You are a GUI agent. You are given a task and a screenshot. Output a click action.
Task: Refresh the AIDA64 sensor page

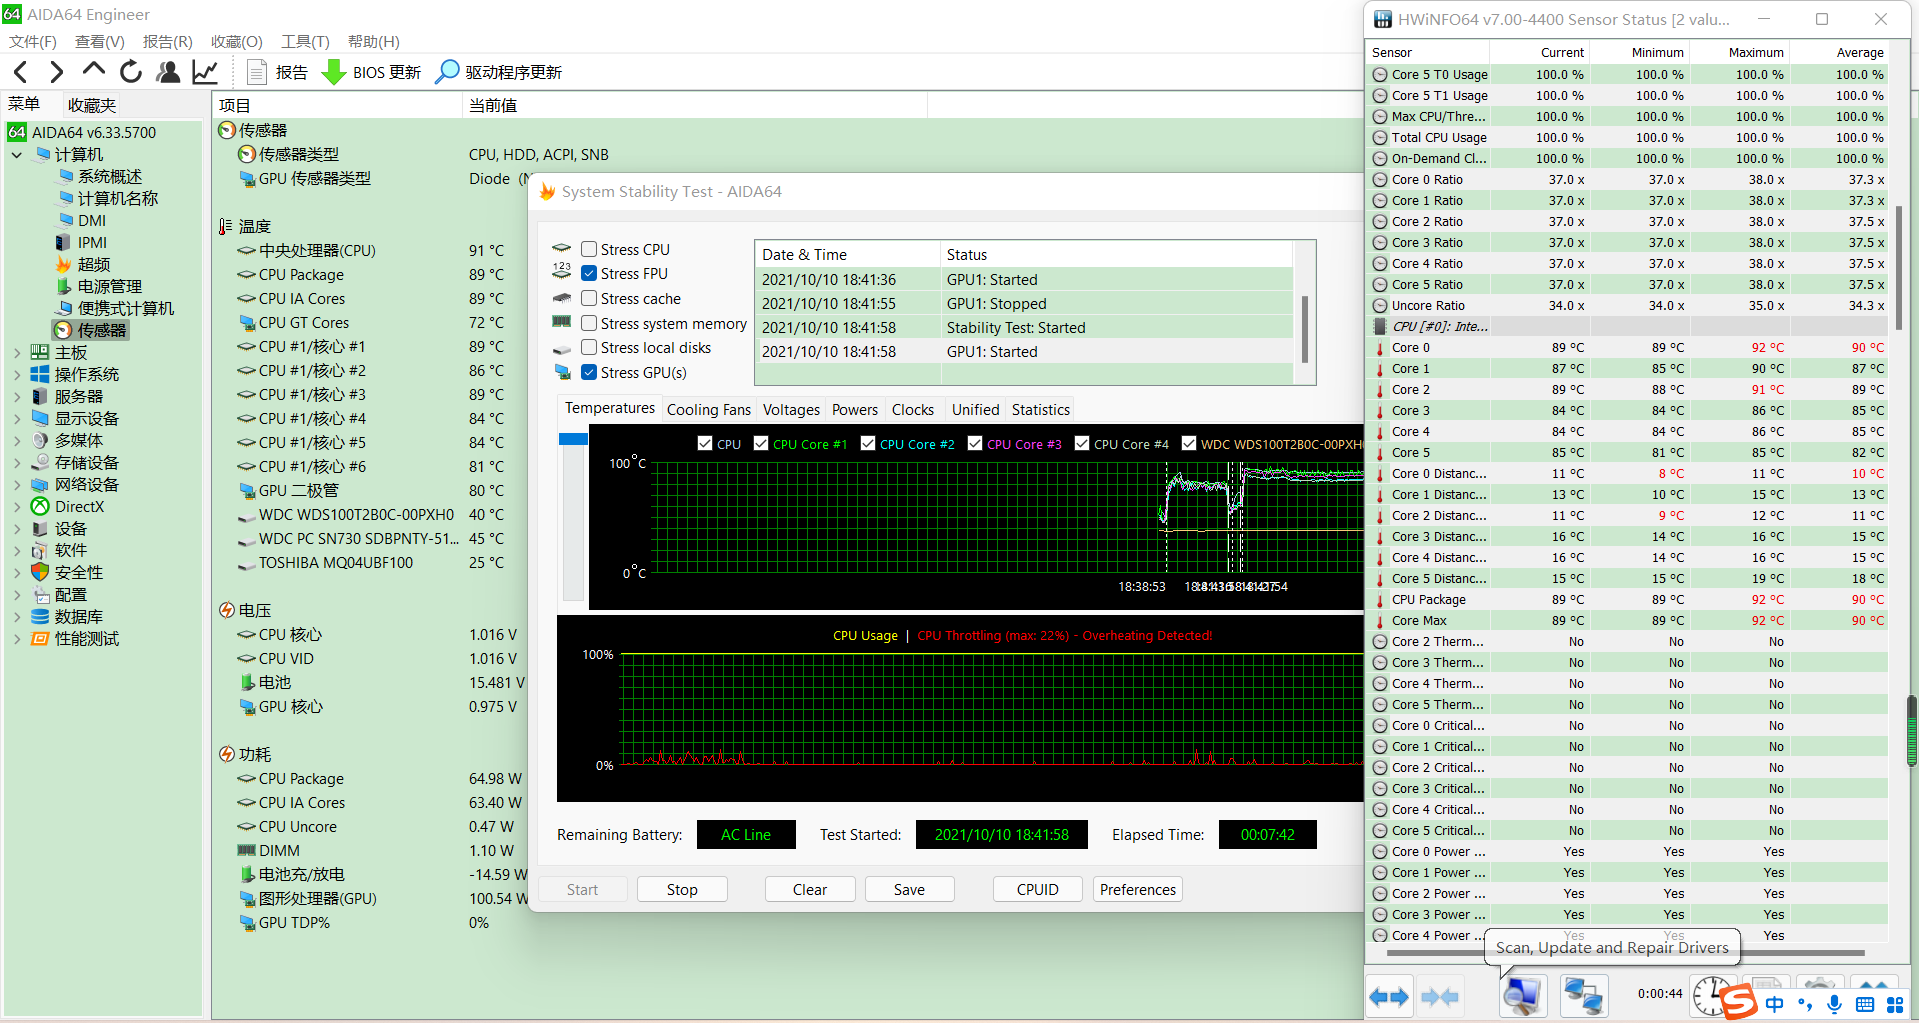[131, 72]
